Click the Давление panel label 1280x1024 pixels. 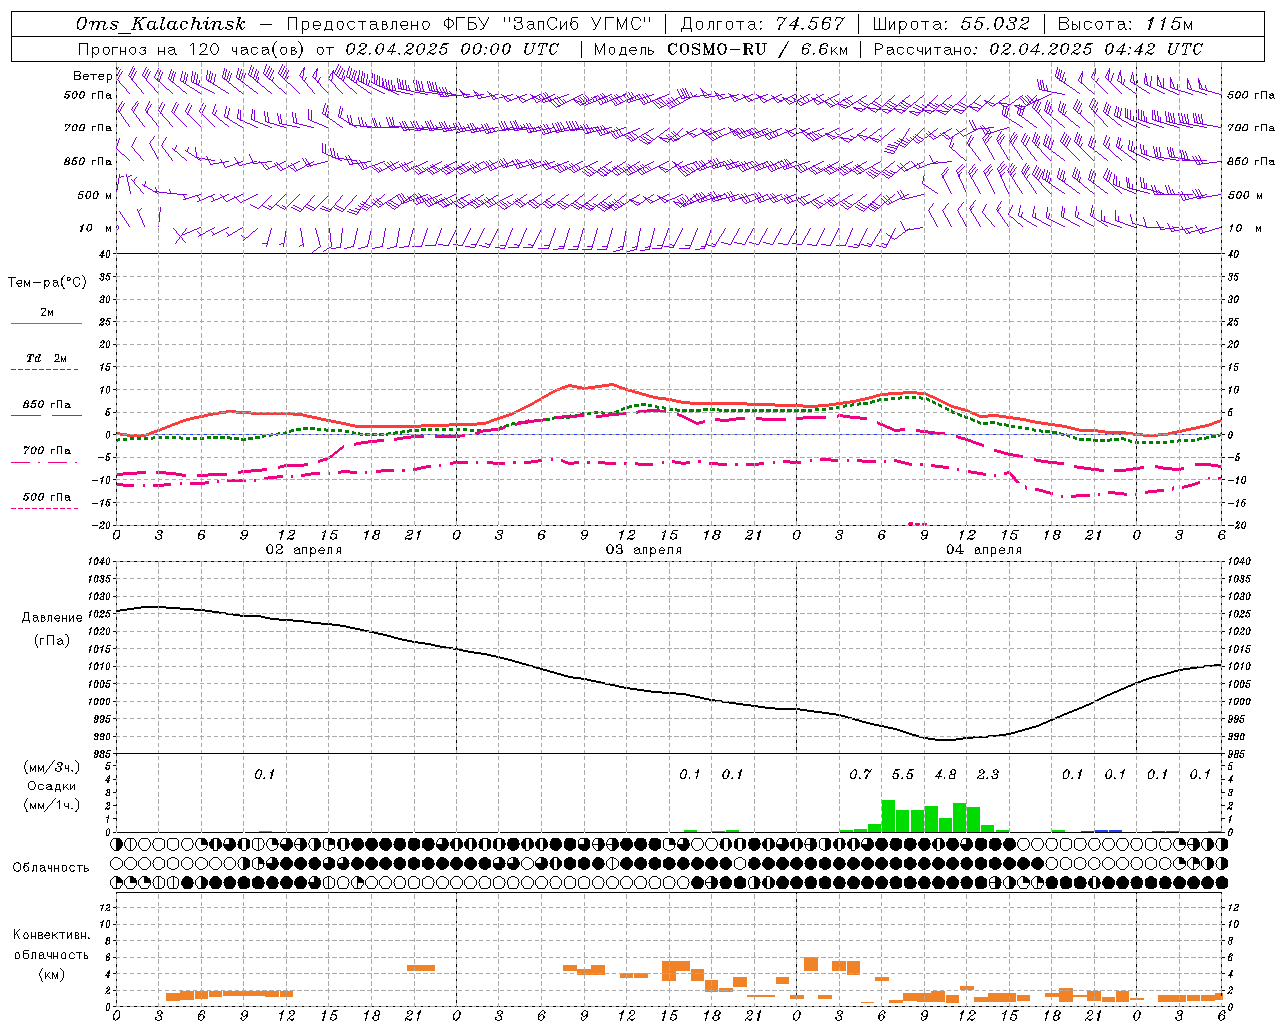[x=52, y=618]
